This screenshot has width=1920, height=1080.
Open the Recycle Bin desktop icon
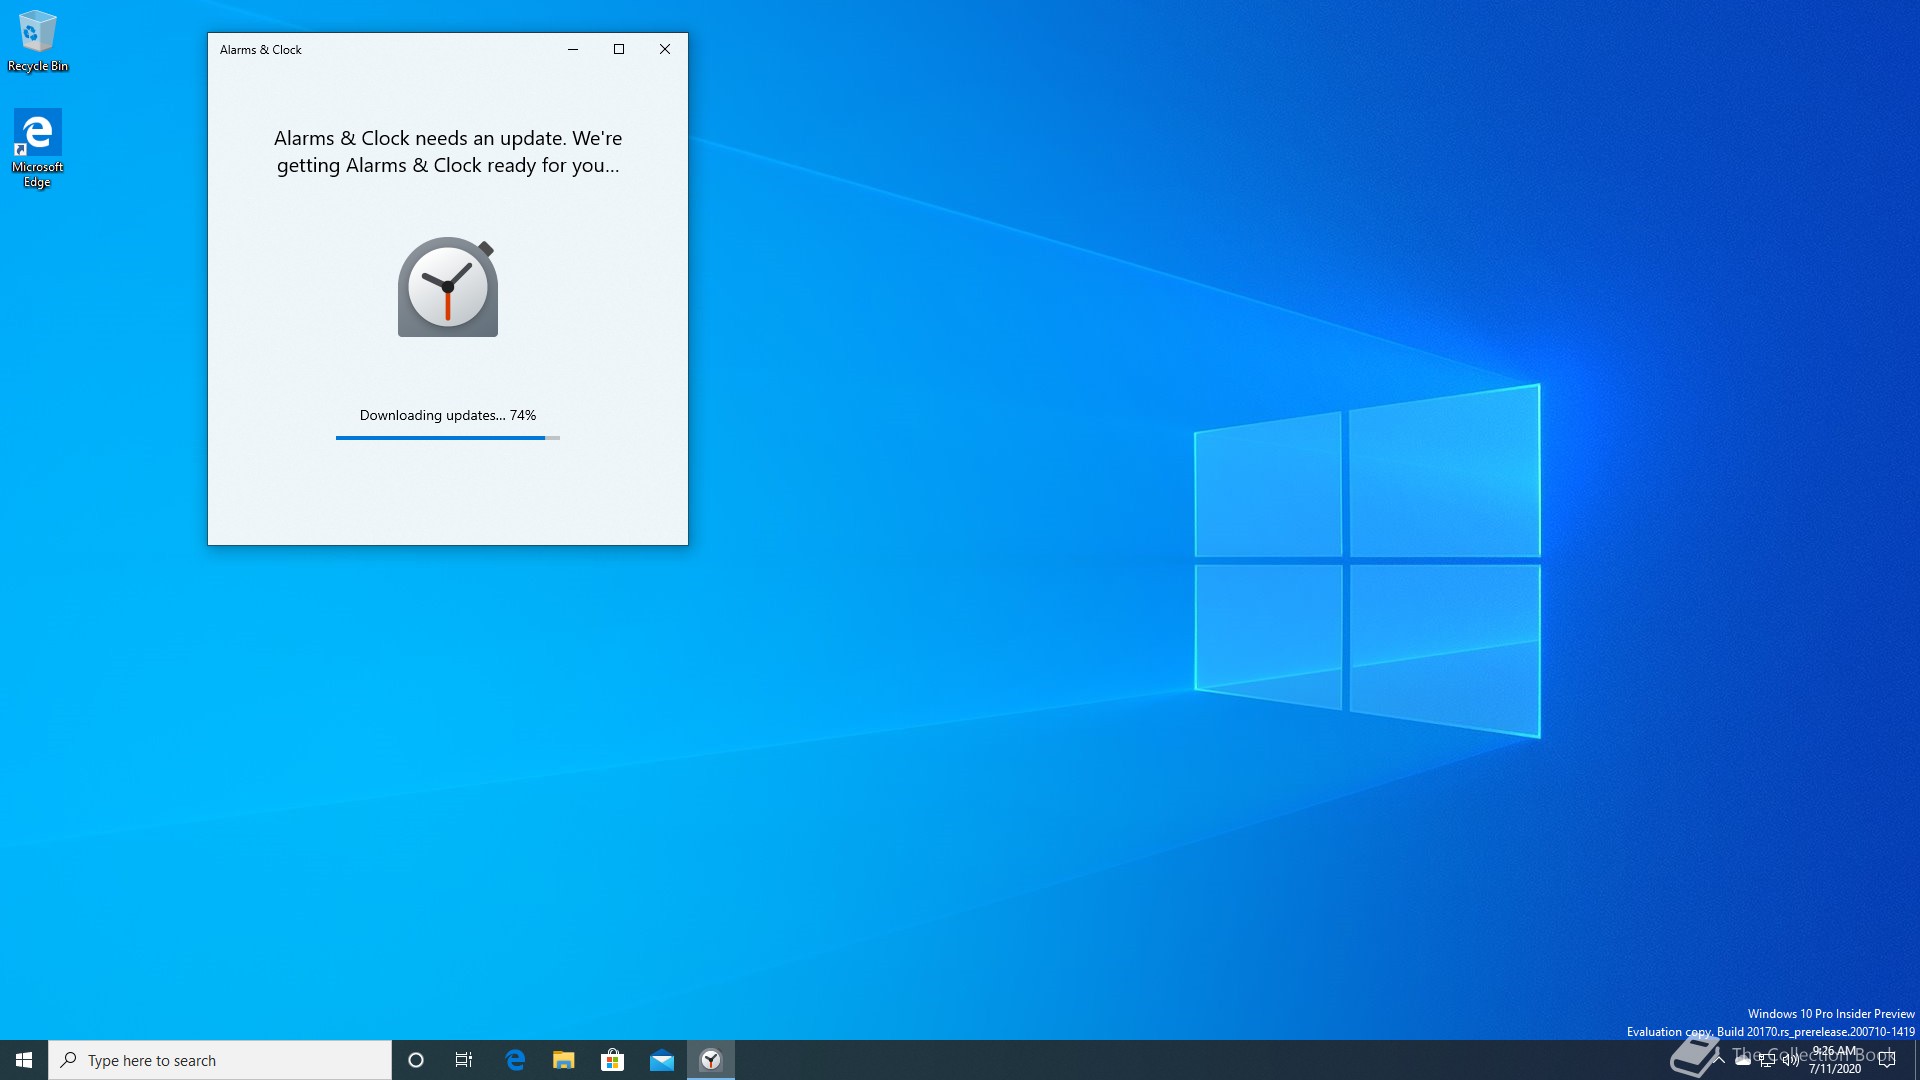pos(38,41)
